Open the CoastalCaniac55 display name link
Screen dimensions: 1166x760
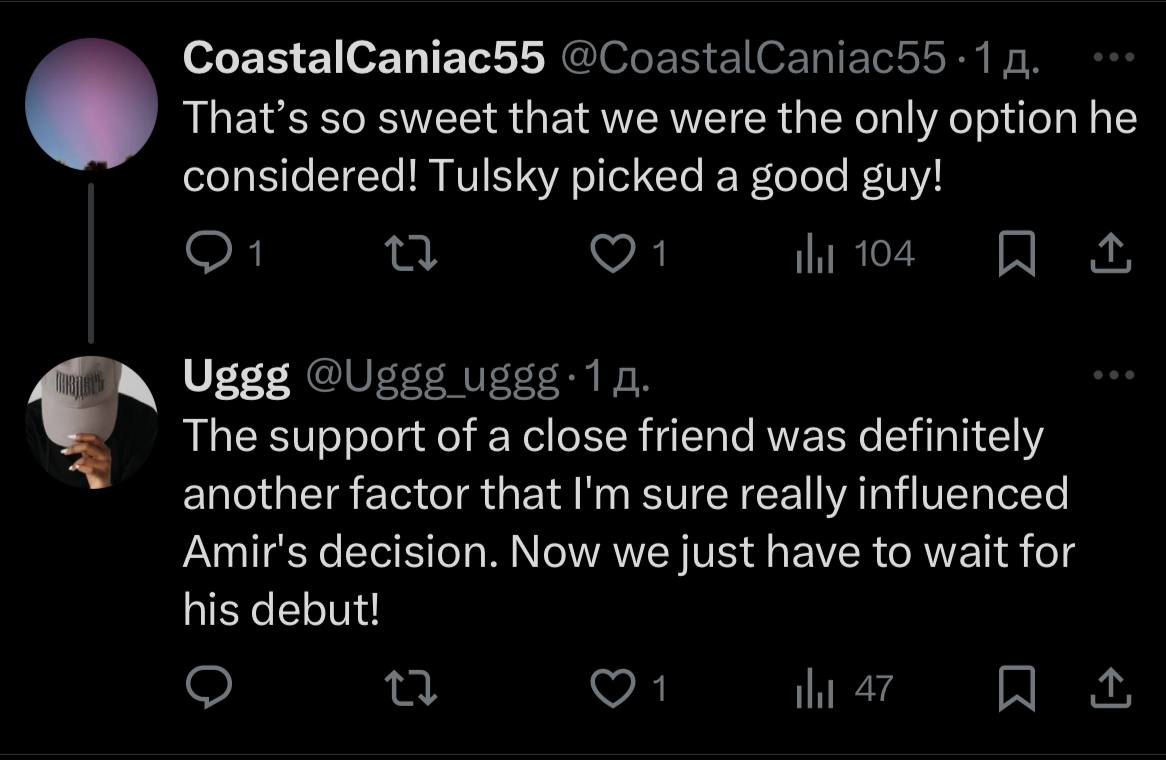(364, 60)
